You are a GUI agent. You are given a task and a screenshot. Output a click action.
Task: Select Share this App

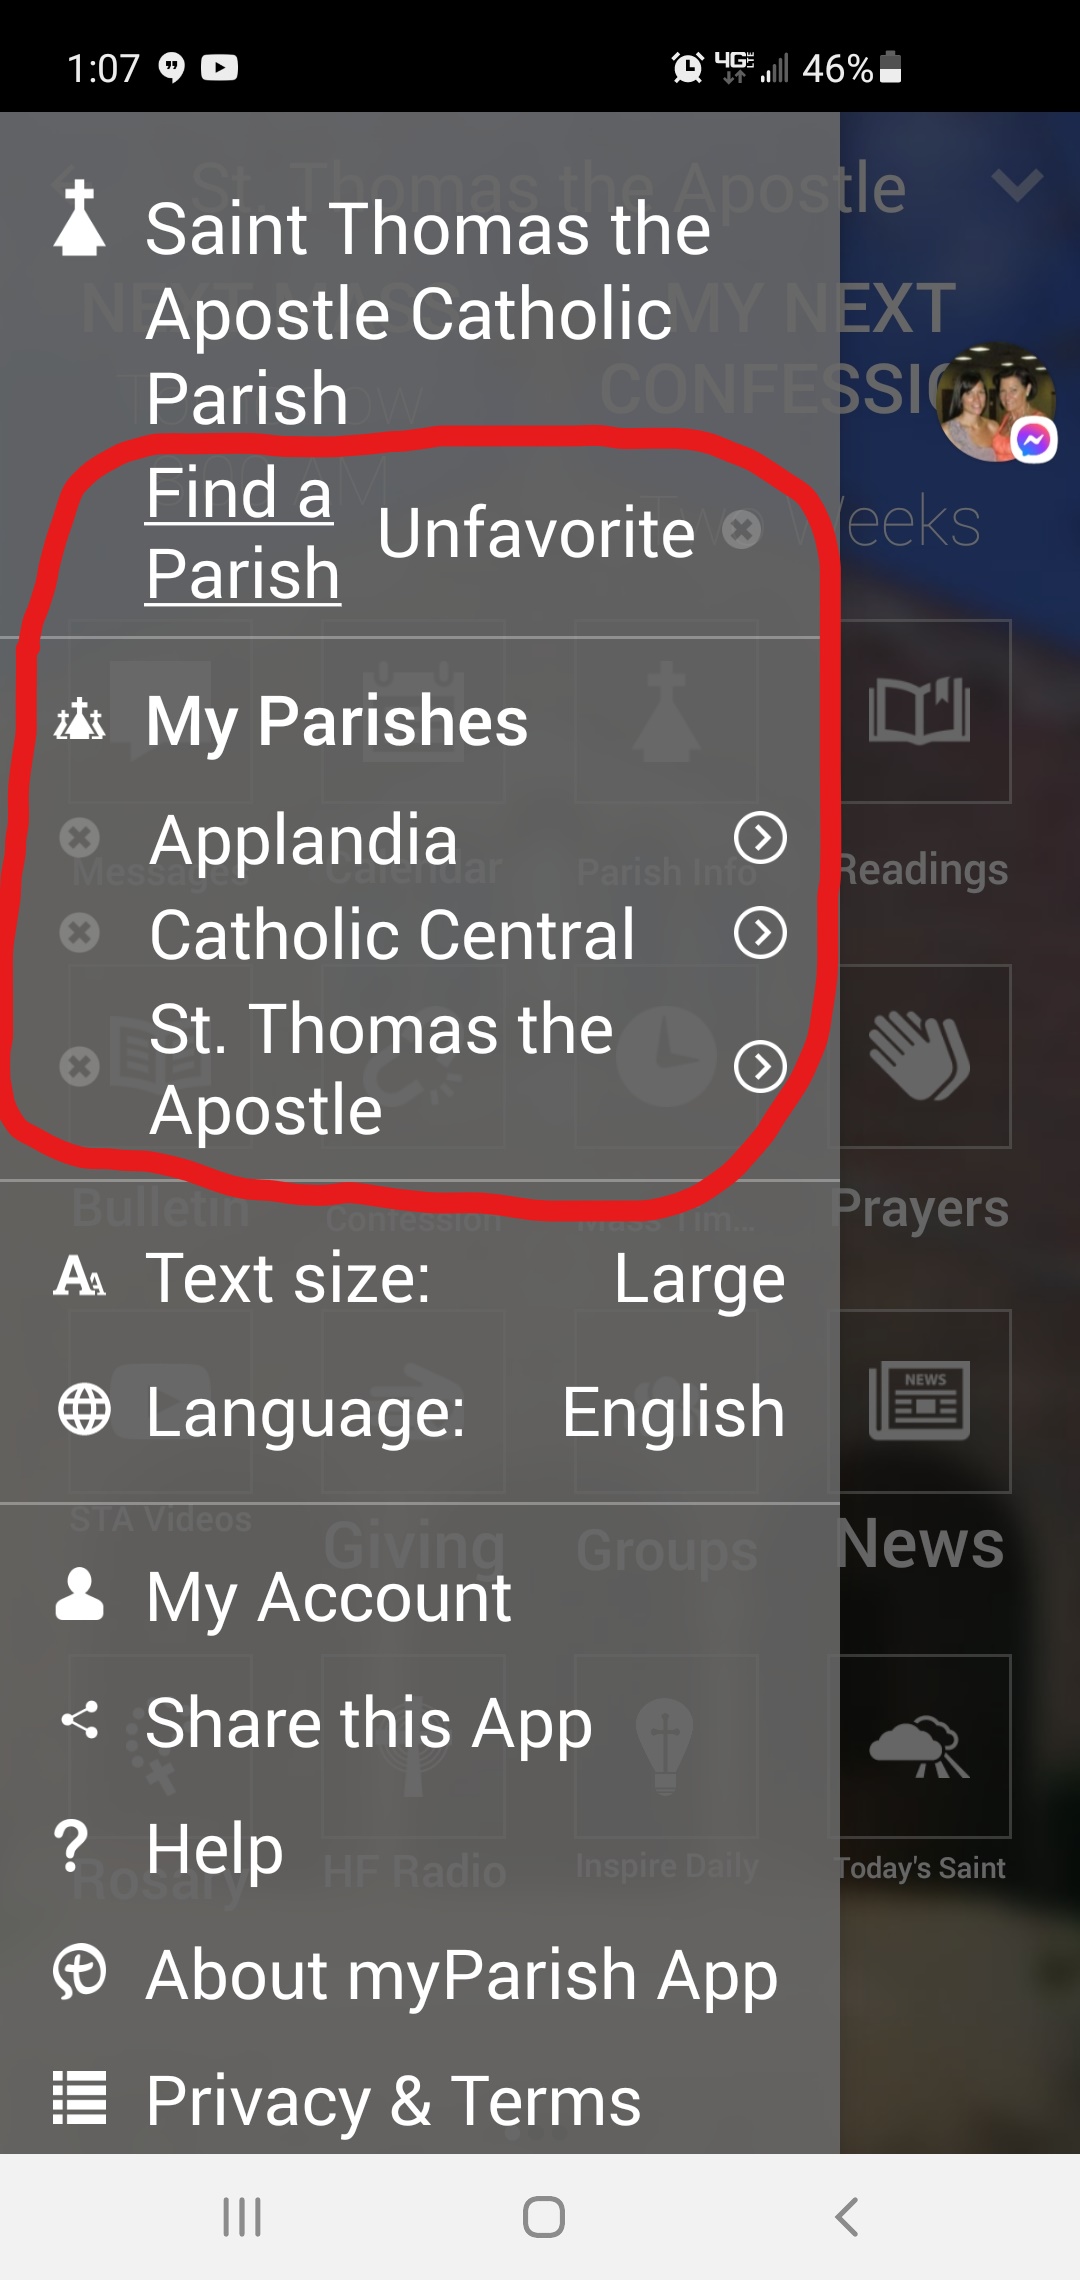pos(368,1723)
